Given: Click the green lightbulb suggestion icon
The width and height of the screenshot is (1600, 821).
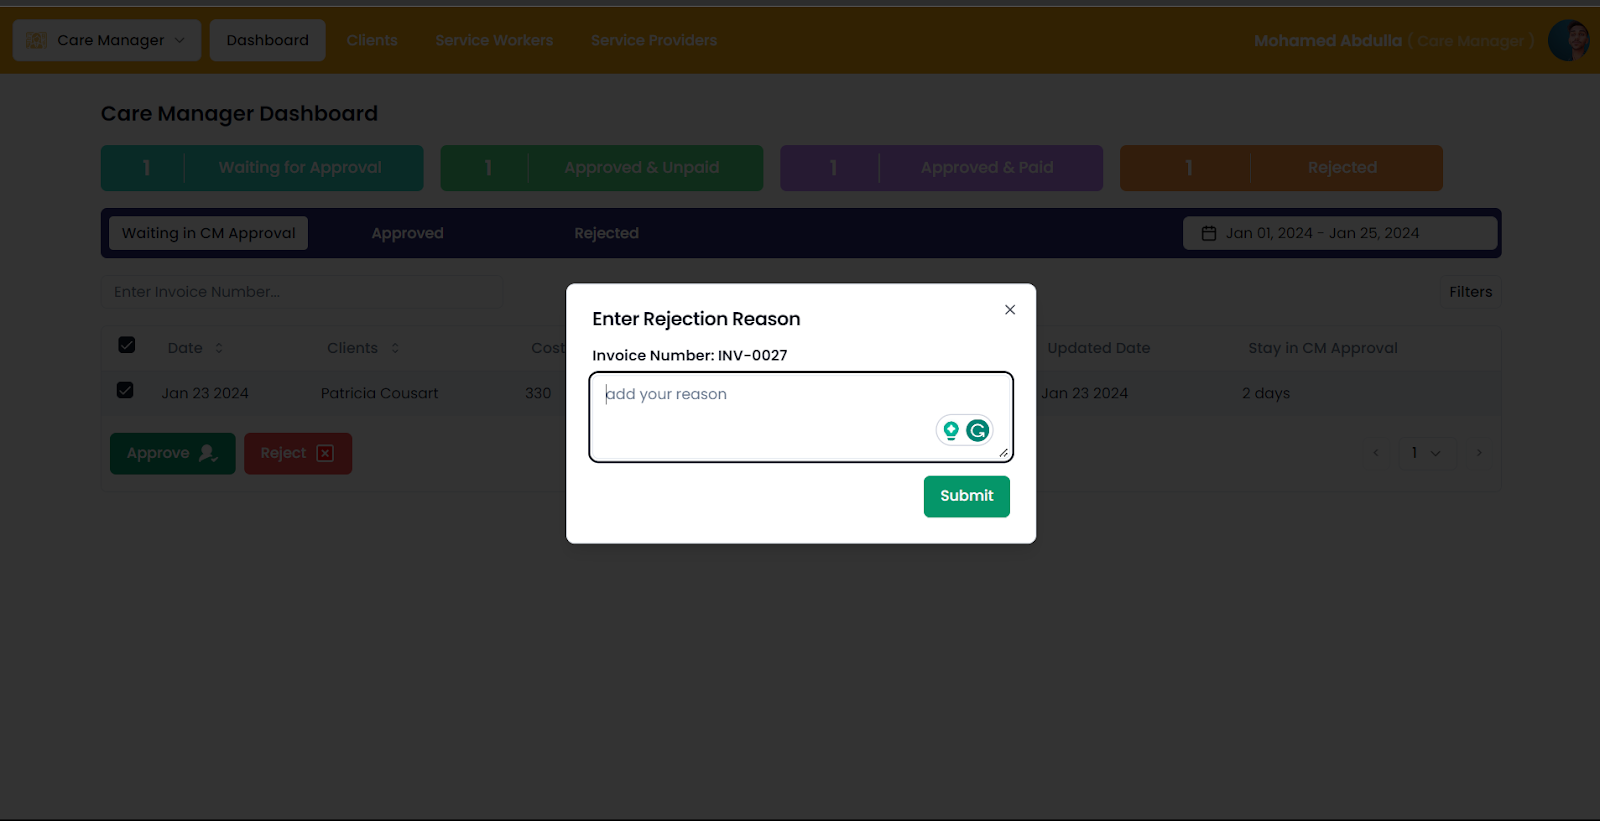Looking at the screenshot, I should coord(951,430).
